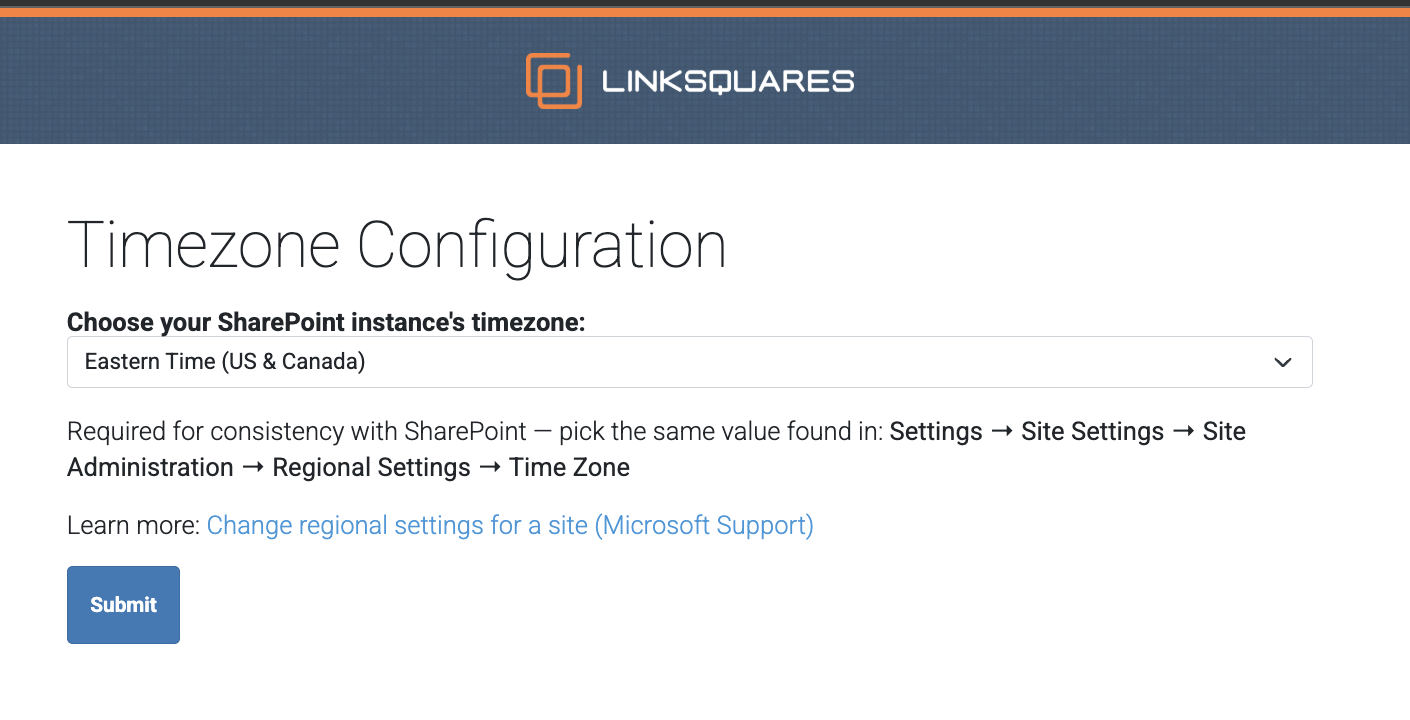
Task: Click the Choose your SharePoint instance's timezone label
Action: [326, 323]
